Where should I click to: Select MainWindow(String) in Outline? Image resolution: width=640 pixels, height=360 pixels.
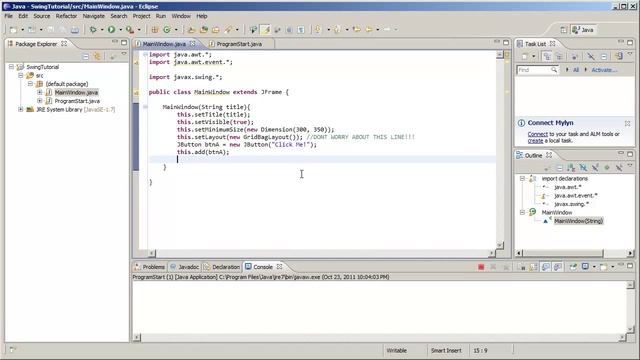578,221
